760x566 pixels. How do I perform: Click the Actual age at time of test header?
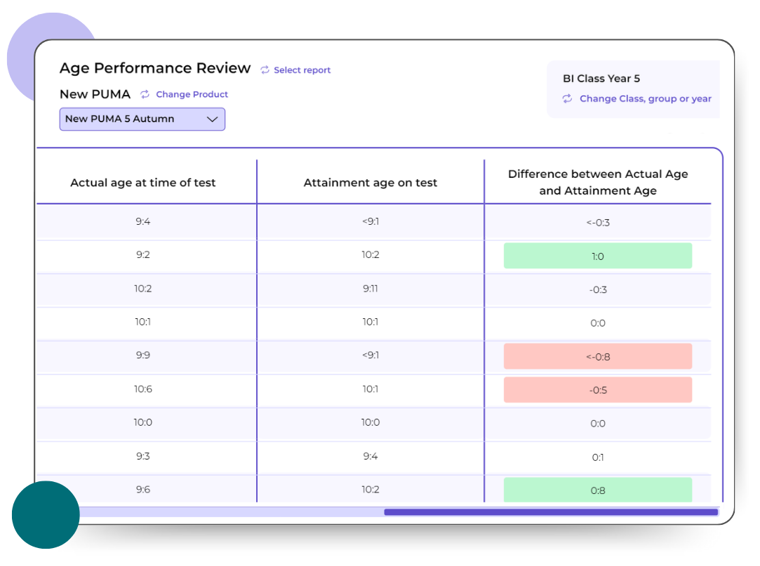coord(143,182)
